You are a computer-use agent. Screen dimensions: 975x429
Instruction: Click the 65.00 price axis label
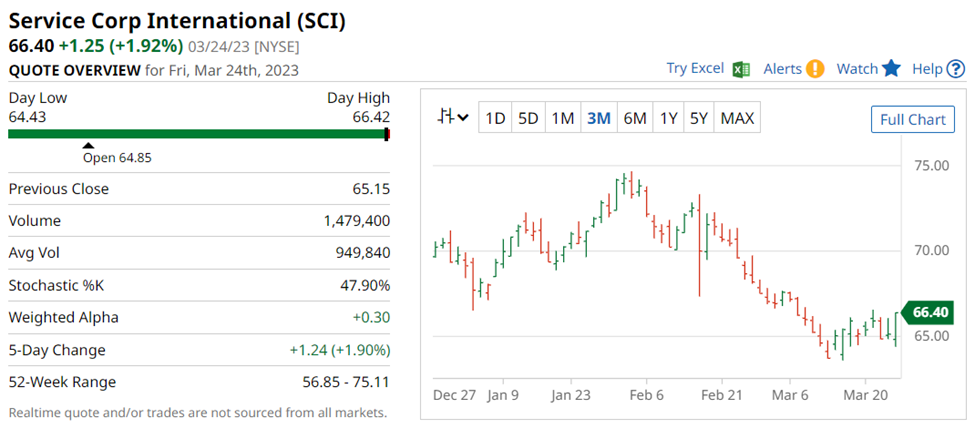click(931, 336)
